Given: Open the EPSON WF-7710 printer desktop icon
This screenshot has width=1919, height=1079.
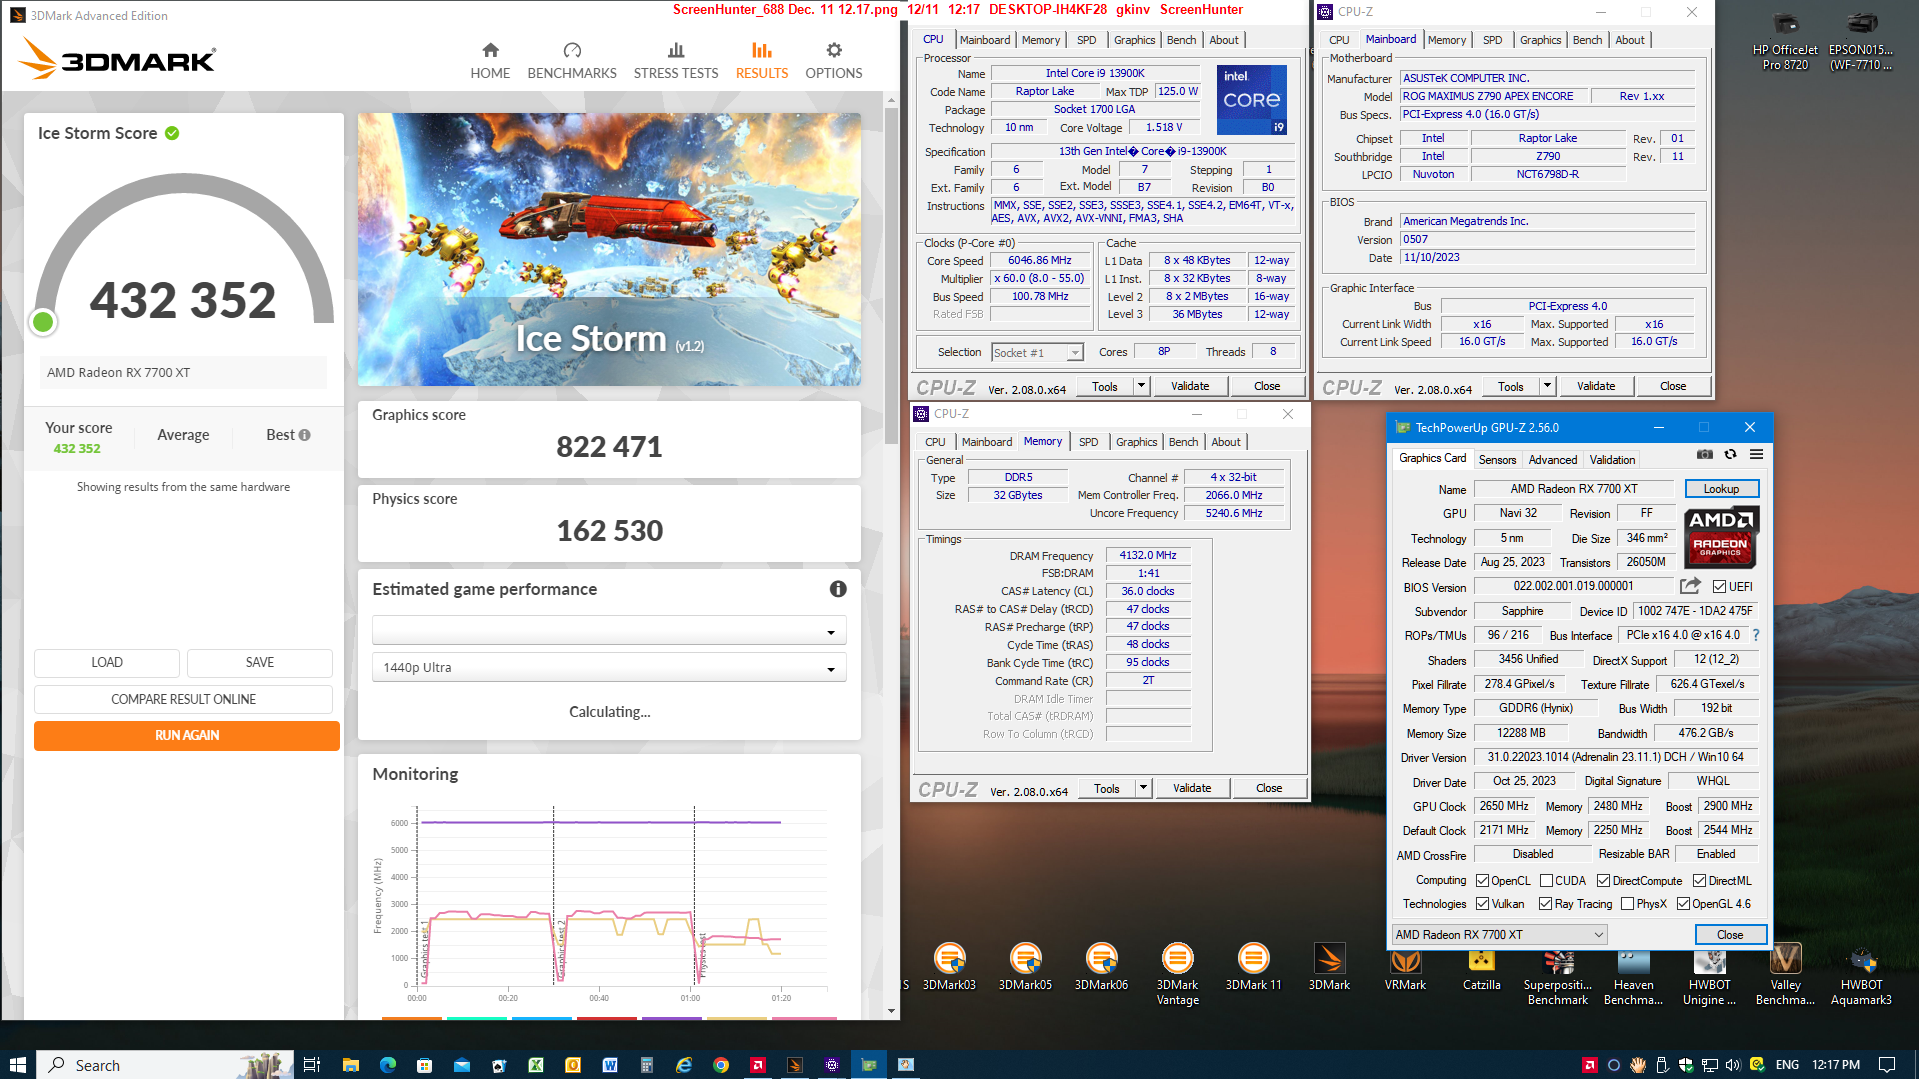Looking at the screenshot, I should pyautogui.click(x=1861, y=42).
